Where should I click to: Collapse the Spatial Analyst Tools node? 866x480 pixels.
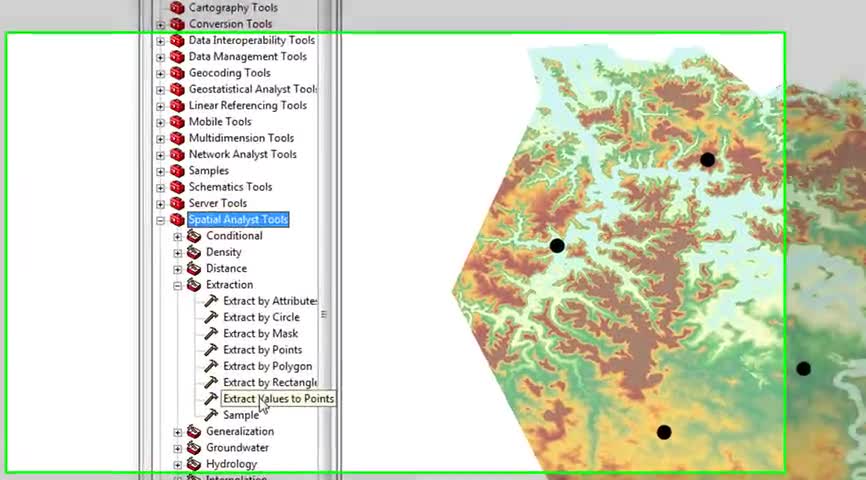point(160,220)
